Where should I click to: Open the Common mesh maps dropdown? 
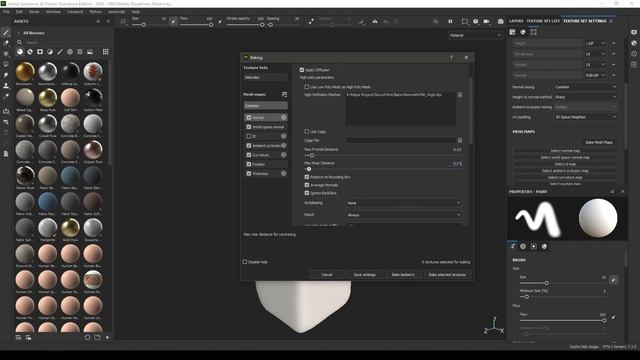coord(266,106)
